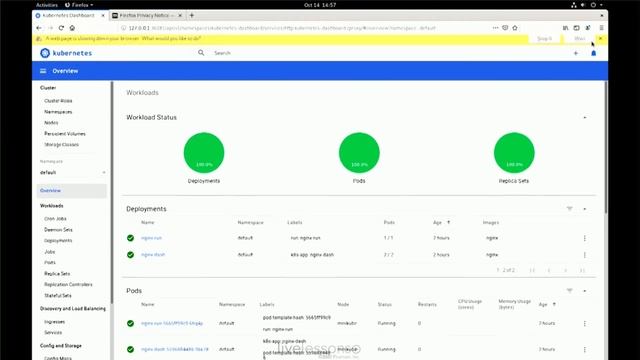Open actions menu for first pod row

584,323
